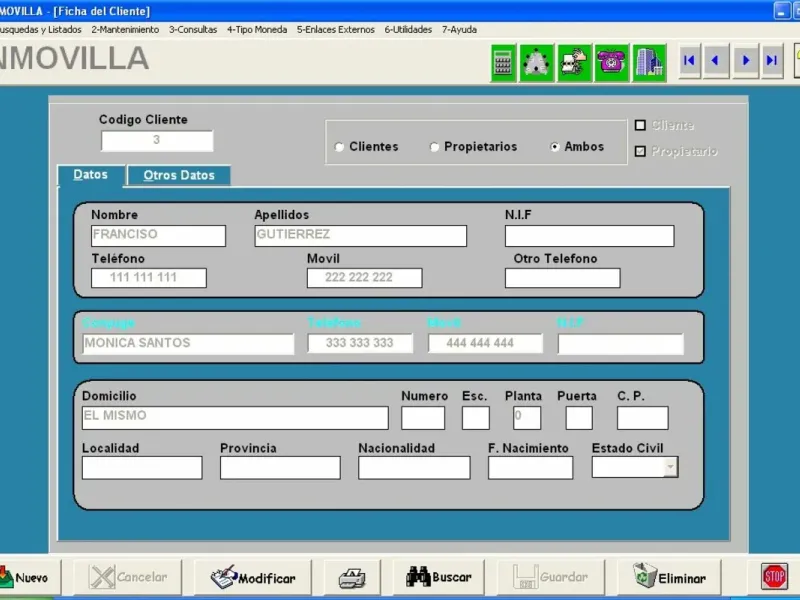Click the printer icon button
The width and height of the screenshot is (800, 600).
pos(352,578)
